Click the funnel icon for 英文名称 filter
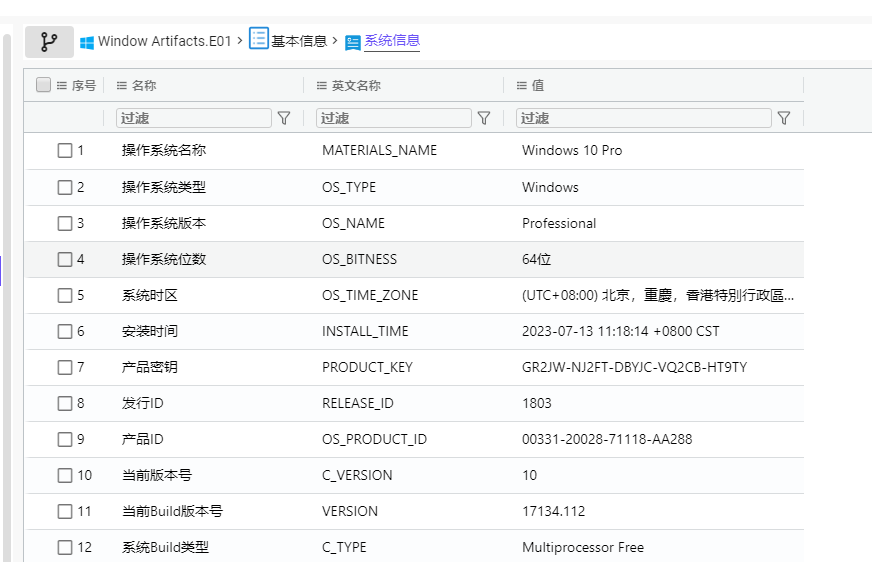The height and width of the screenshot is (562, 872). click(484, 118)
